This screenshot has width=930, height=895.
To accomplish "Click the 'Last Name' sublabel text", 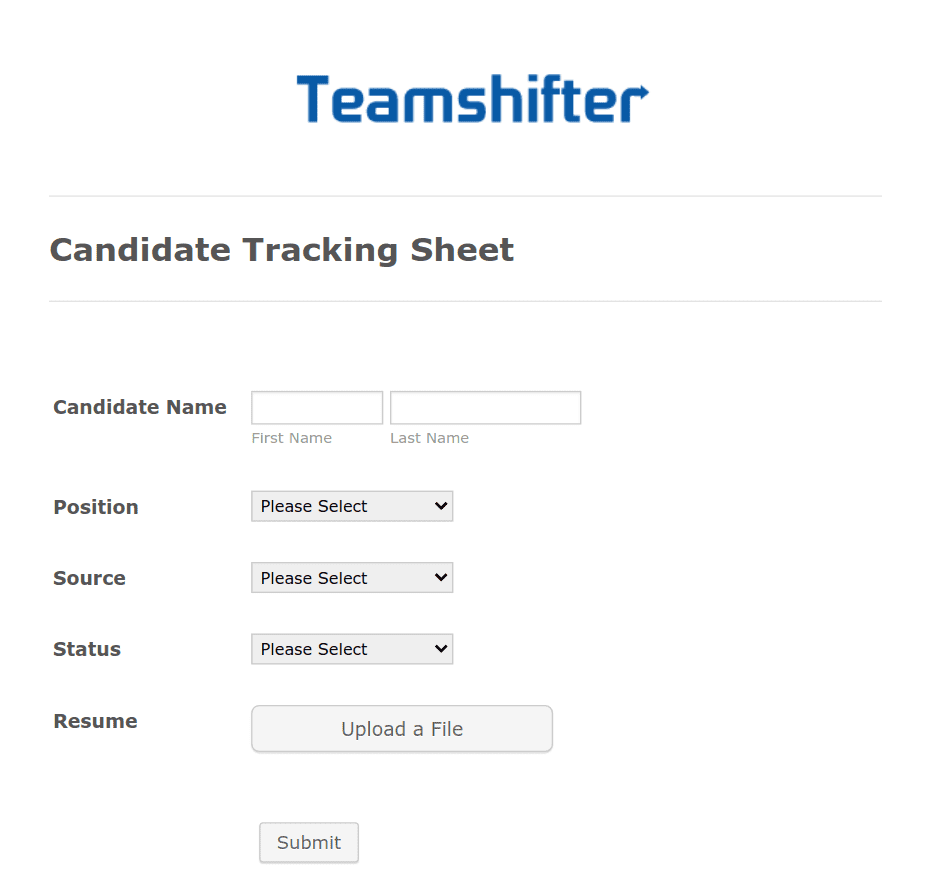I will point(429,437).
